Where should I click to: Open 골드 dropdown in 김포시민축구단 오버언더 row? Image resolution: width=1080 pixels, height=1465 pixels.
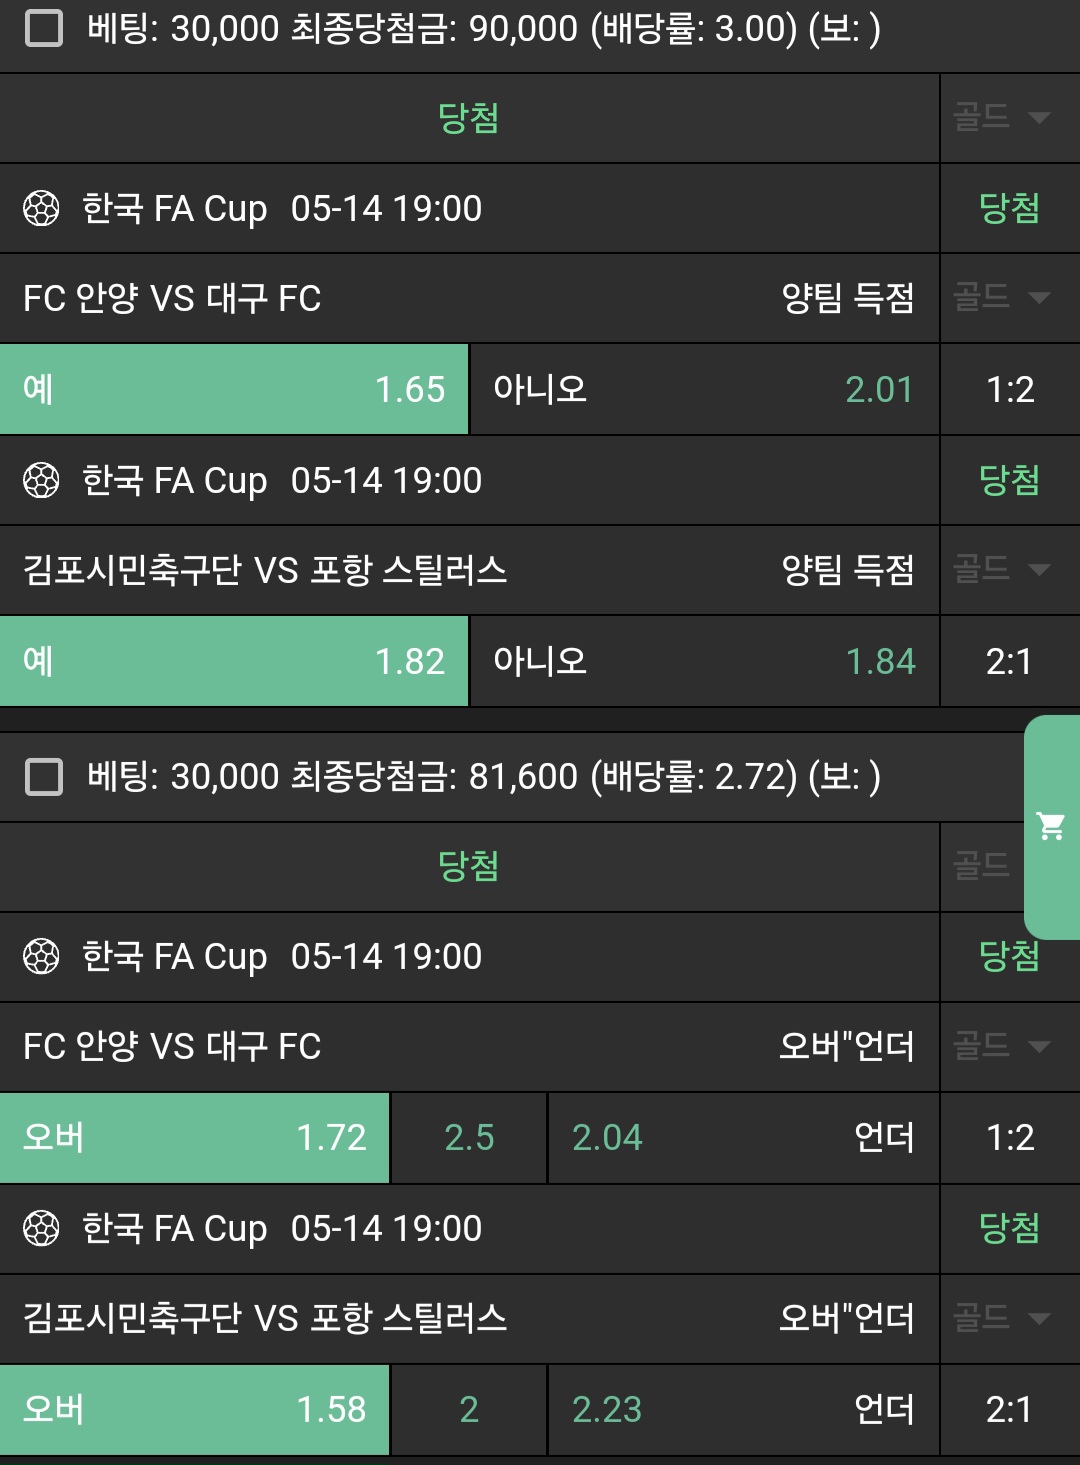(x=1002, y=1317)
